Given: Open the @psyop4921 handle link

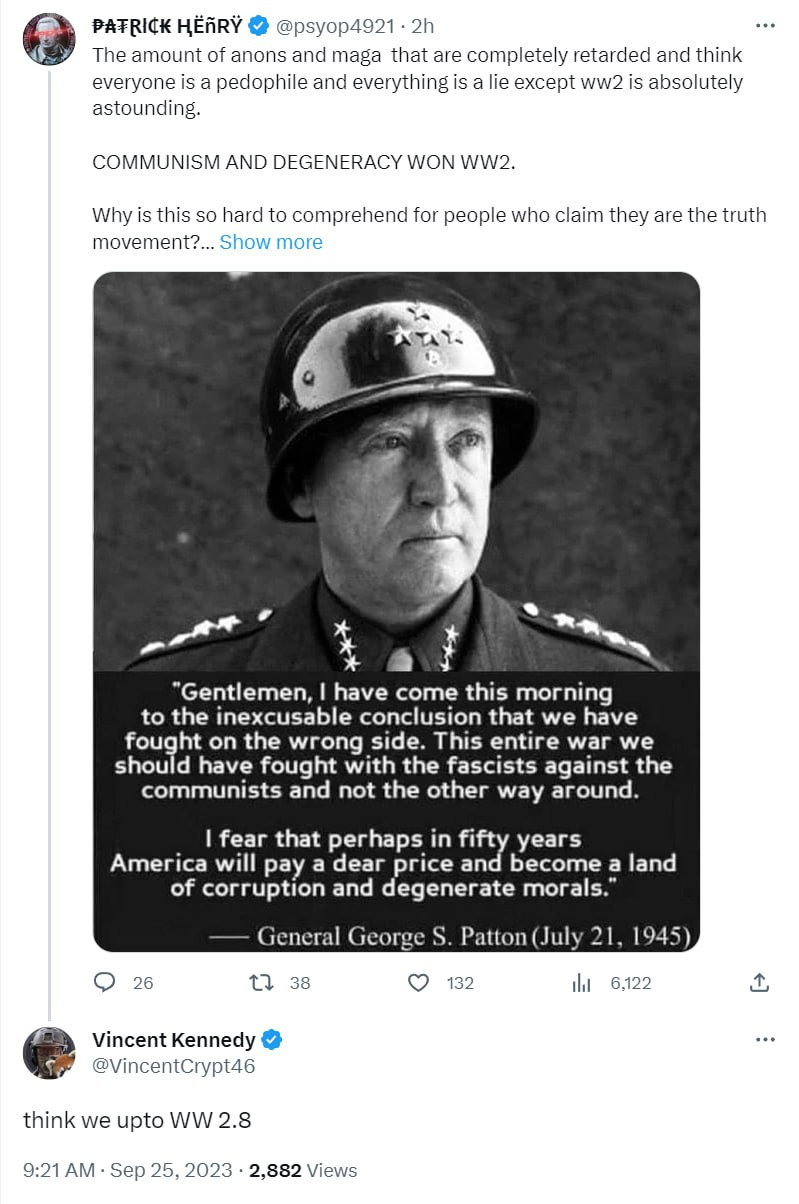Looking at the screenshot, I should pos(336,25).
